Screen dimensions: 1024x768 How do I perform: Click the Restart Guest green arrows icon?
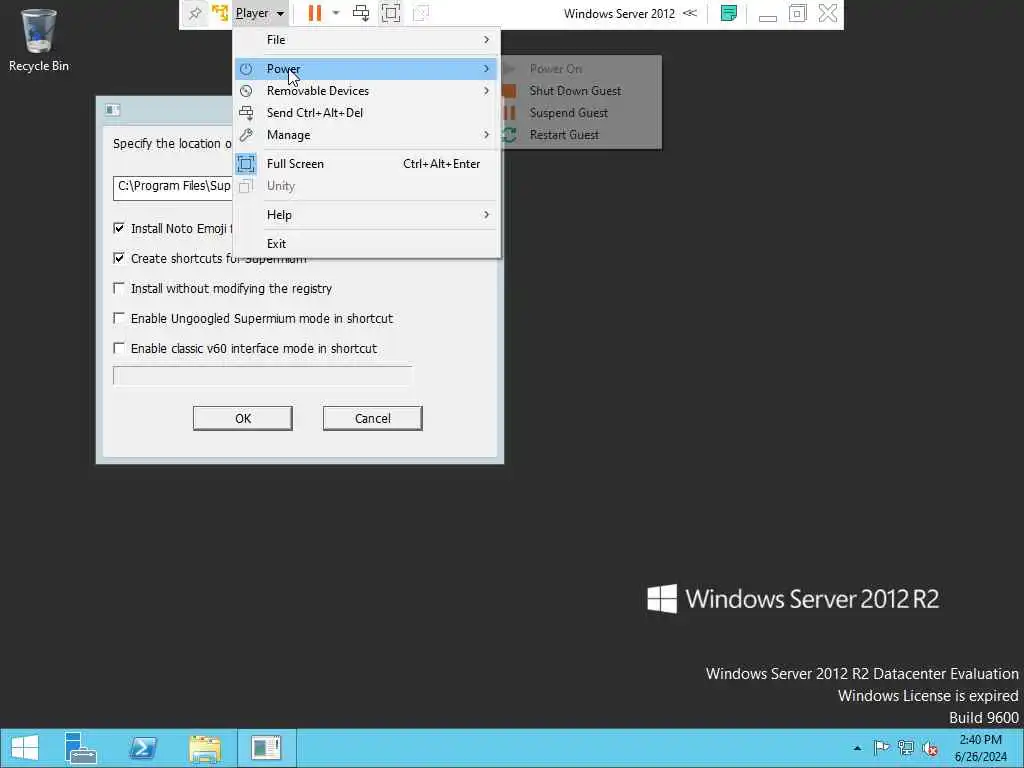click(x=509, y=135)
